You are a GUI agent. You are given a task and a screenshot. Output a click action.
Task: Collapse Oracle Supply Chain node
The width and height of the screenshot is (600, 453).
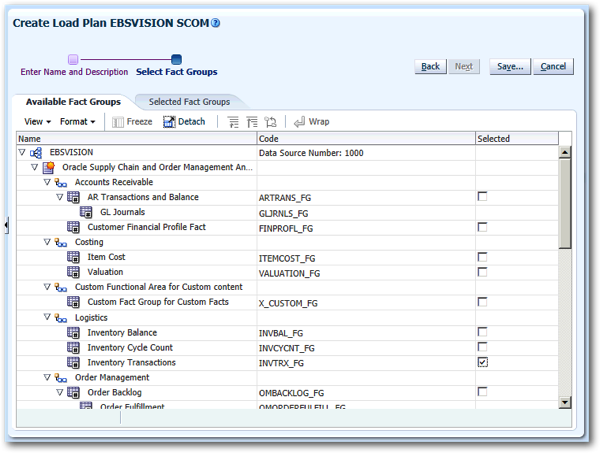click(x=34, y=167)
